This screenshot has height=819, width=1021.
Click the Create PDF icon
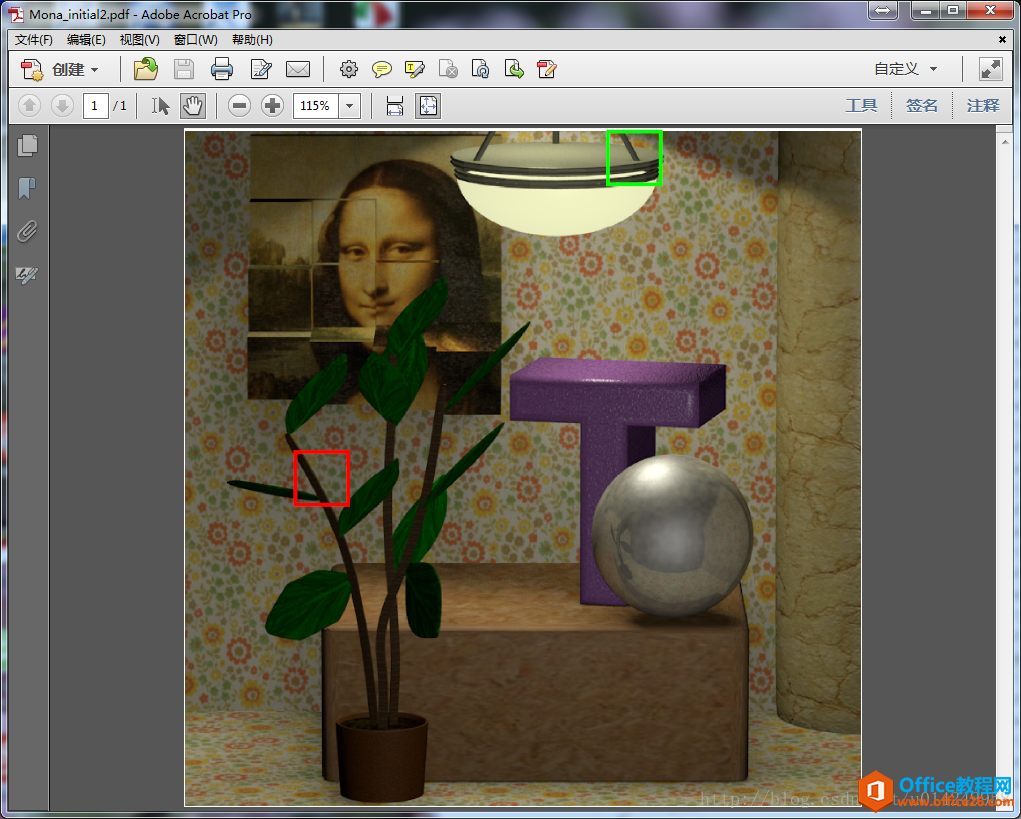(31, 69)
